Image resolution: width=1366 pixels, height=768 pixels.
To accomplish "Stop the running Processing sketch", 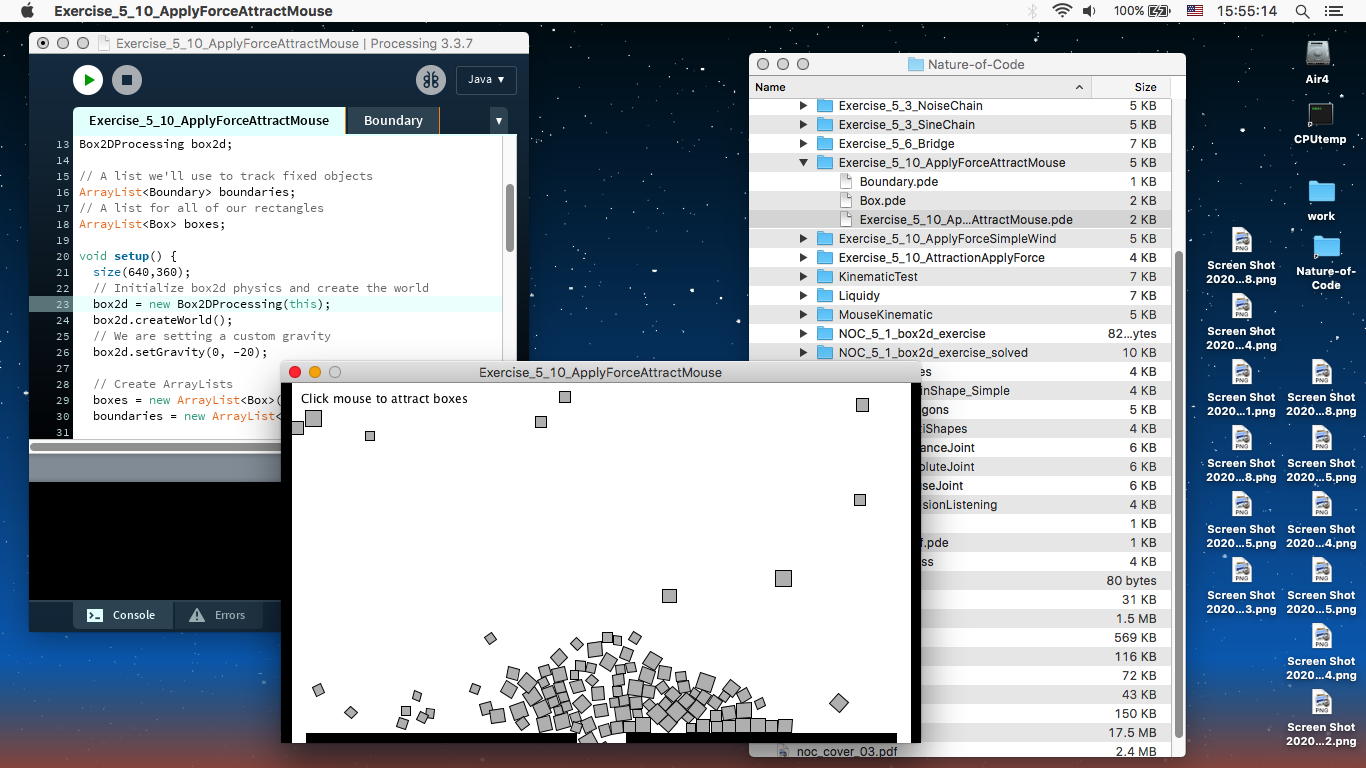I will pos(126,80).
